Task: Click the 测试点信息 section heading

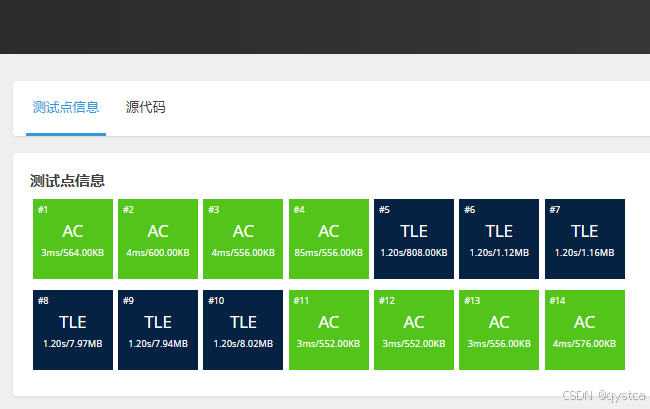Action: point(67,181)
